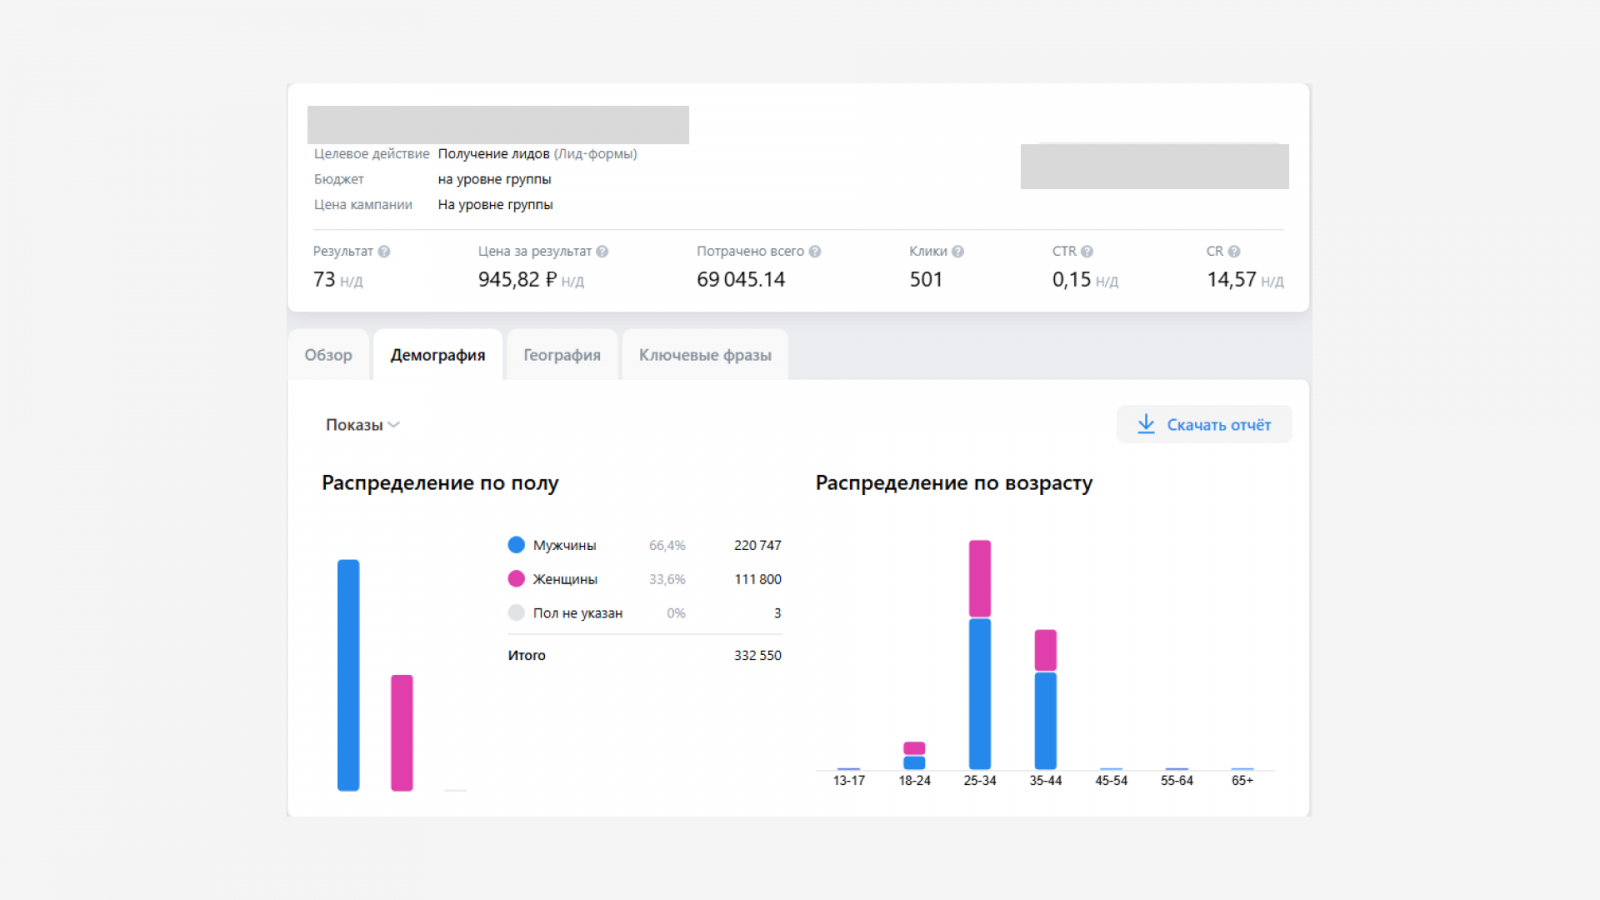Click help icon next to Результат
1600x900 pixels.
coord(384,252)
